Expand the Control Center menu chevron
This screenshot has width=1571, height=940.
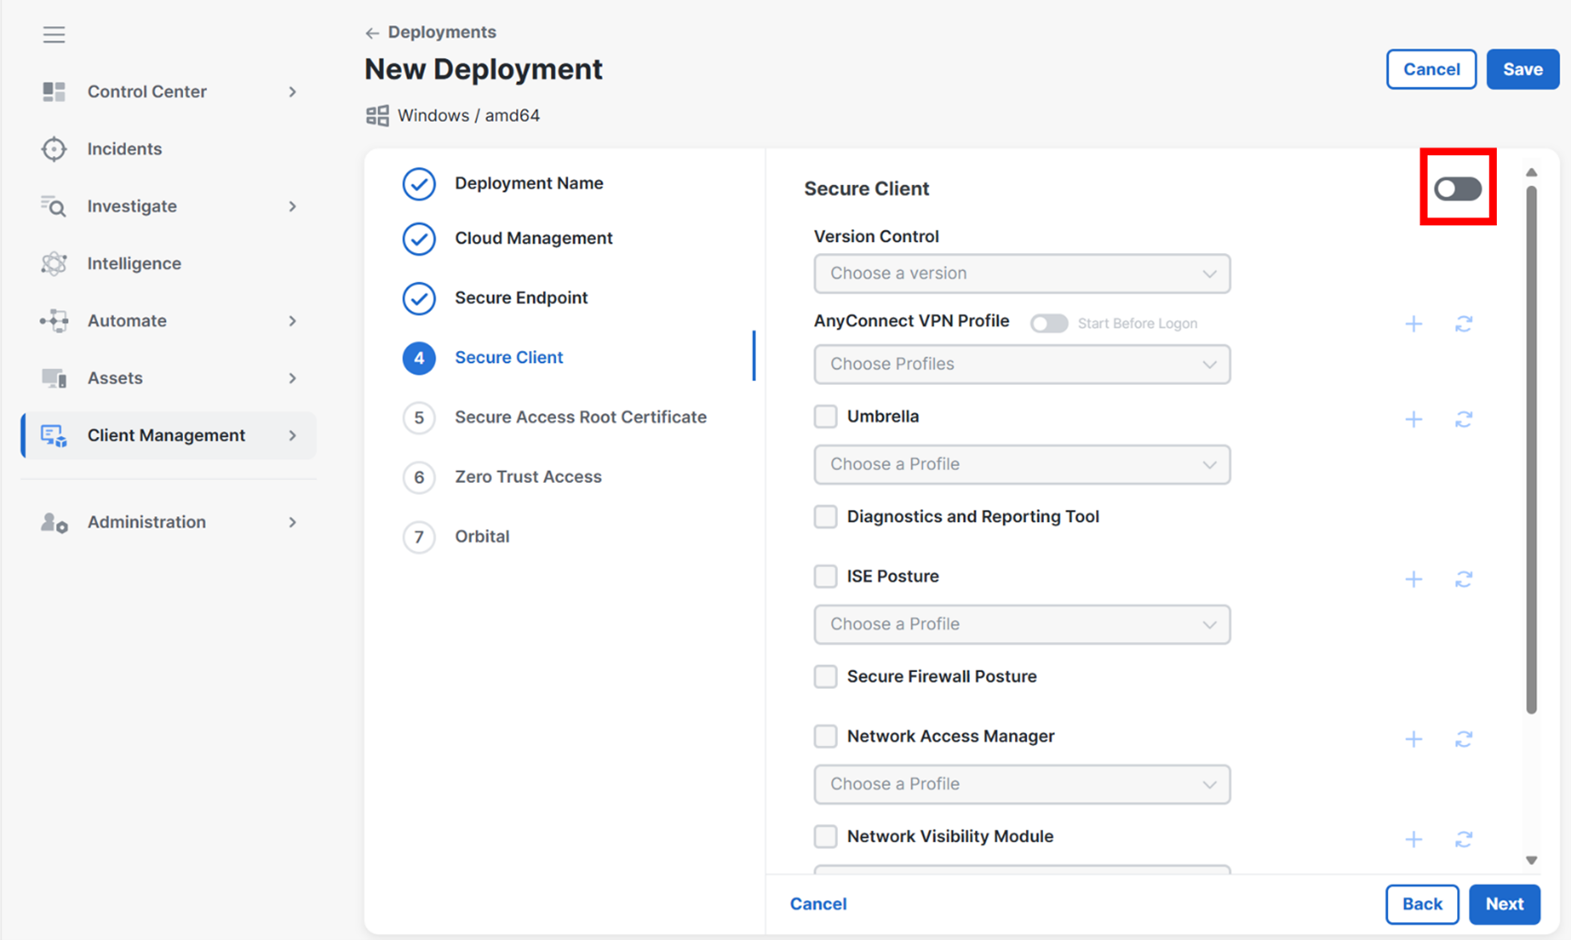(292, 92)
